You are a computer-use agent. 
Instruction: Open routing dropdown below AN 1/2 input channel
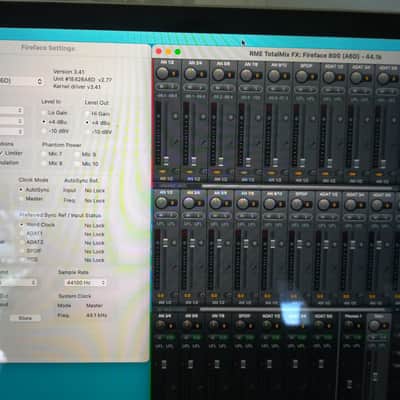point(166,179)
